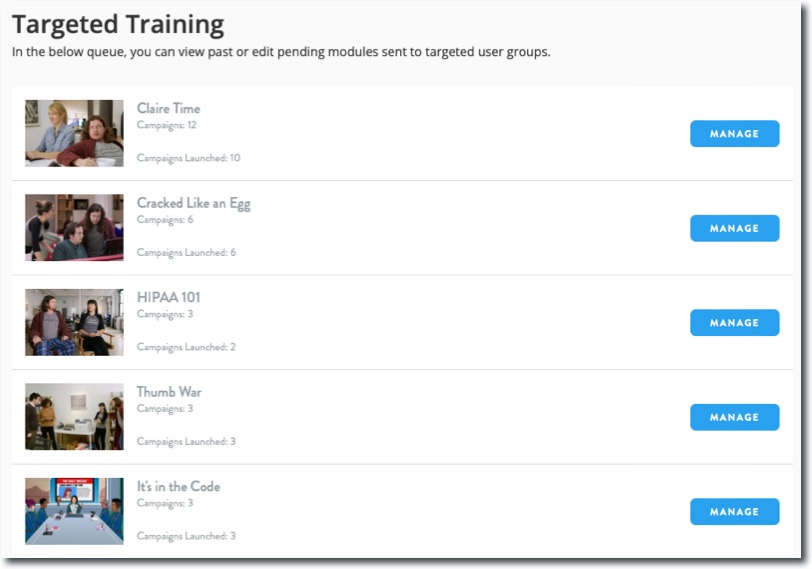Click the Thumb War thumbnail image
The width and height of the screenshot is (812, 569).
[74, 417]
